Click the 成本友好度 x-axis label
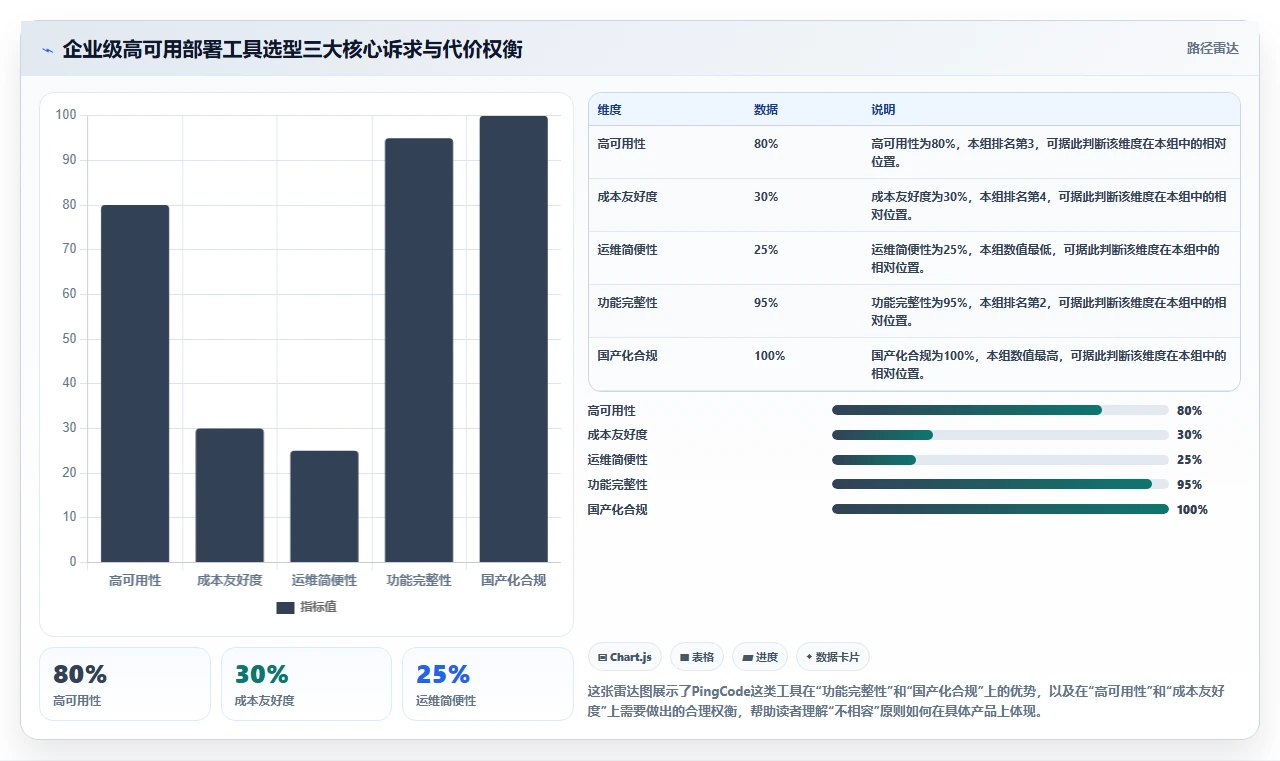1280x761 pixels. click(229, 580)
